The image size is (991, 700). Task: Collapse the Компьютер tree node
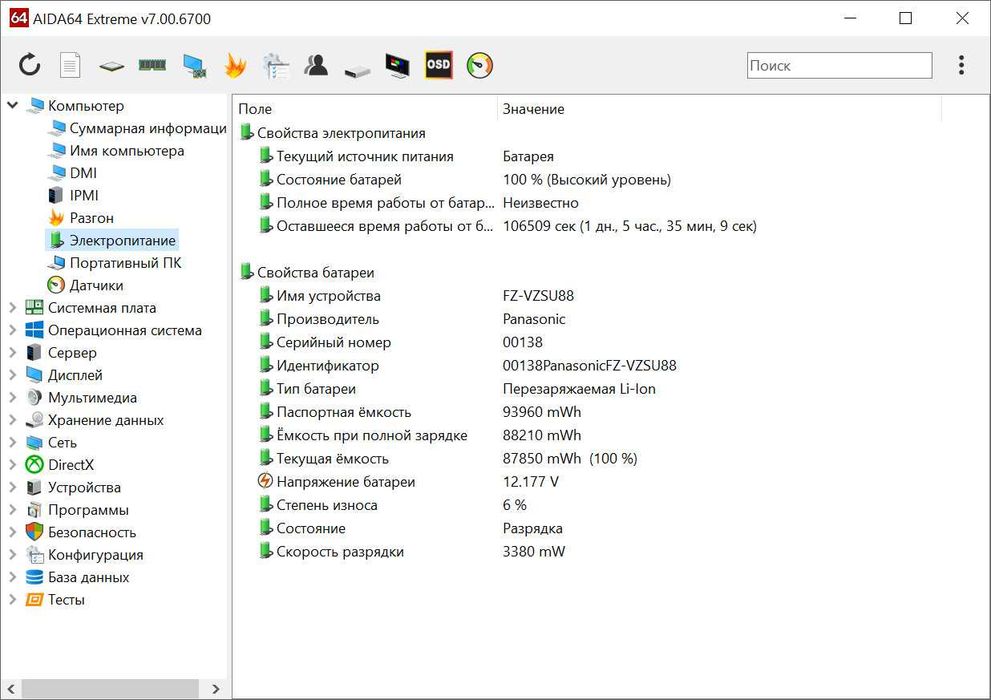tap(13, 105)
